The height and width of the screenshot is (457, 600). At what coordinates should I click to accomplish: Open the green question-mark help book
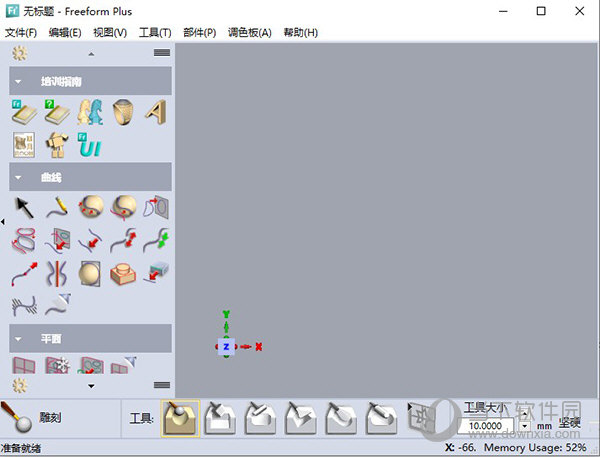[x=57, y=112]
